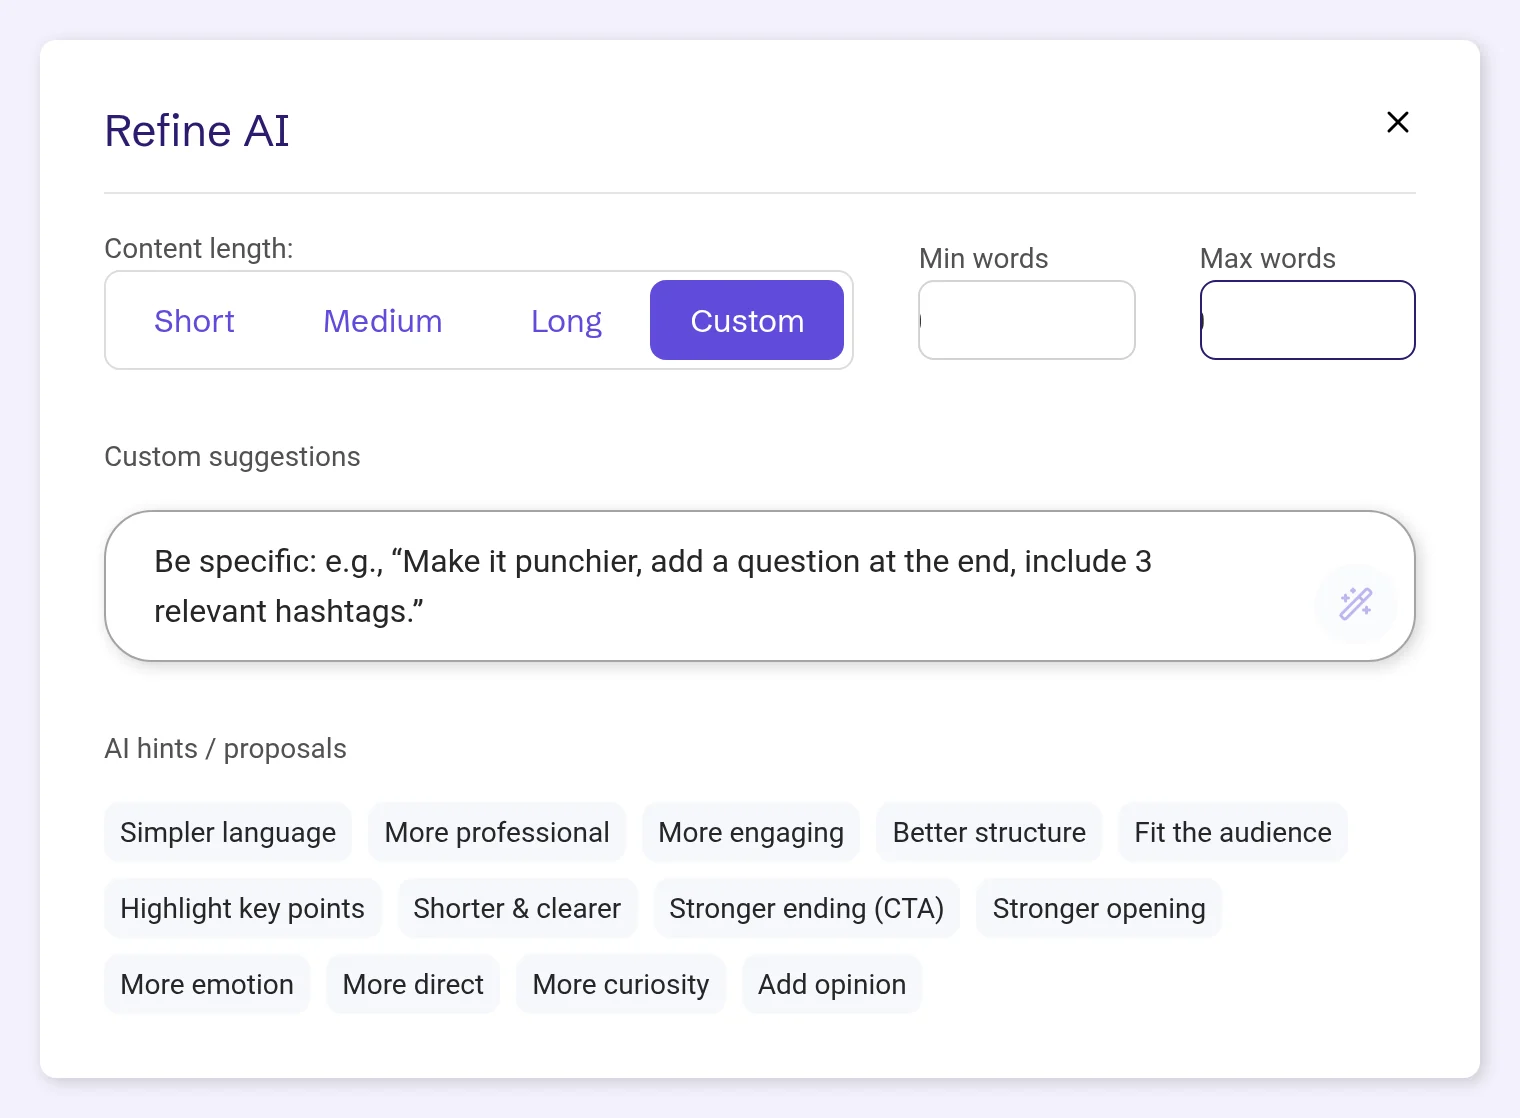Focus the Min words input field
This screenshot has width=1520, height=1118.
point(1027,320)
